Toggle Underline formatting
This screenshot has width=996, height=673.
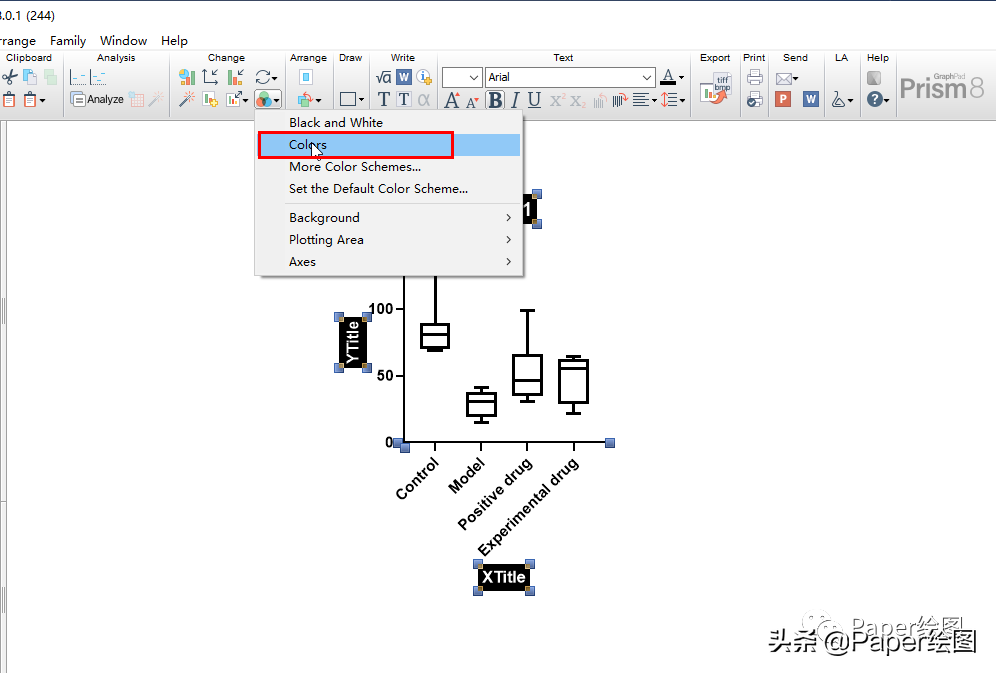pos(534,100)
